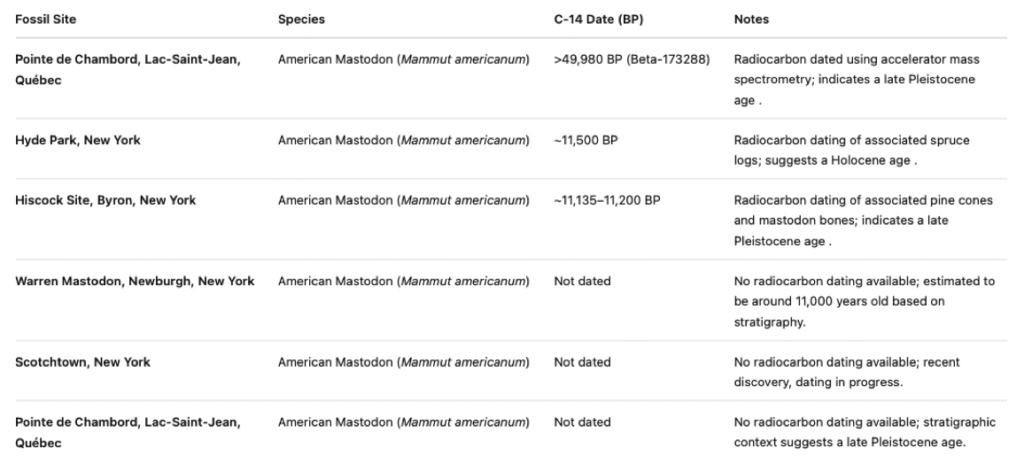Click the Hiscock Site, Byron cell
Image resolution: width=1024 pixels, height=464 pixels.
click(x=105, y=200)
